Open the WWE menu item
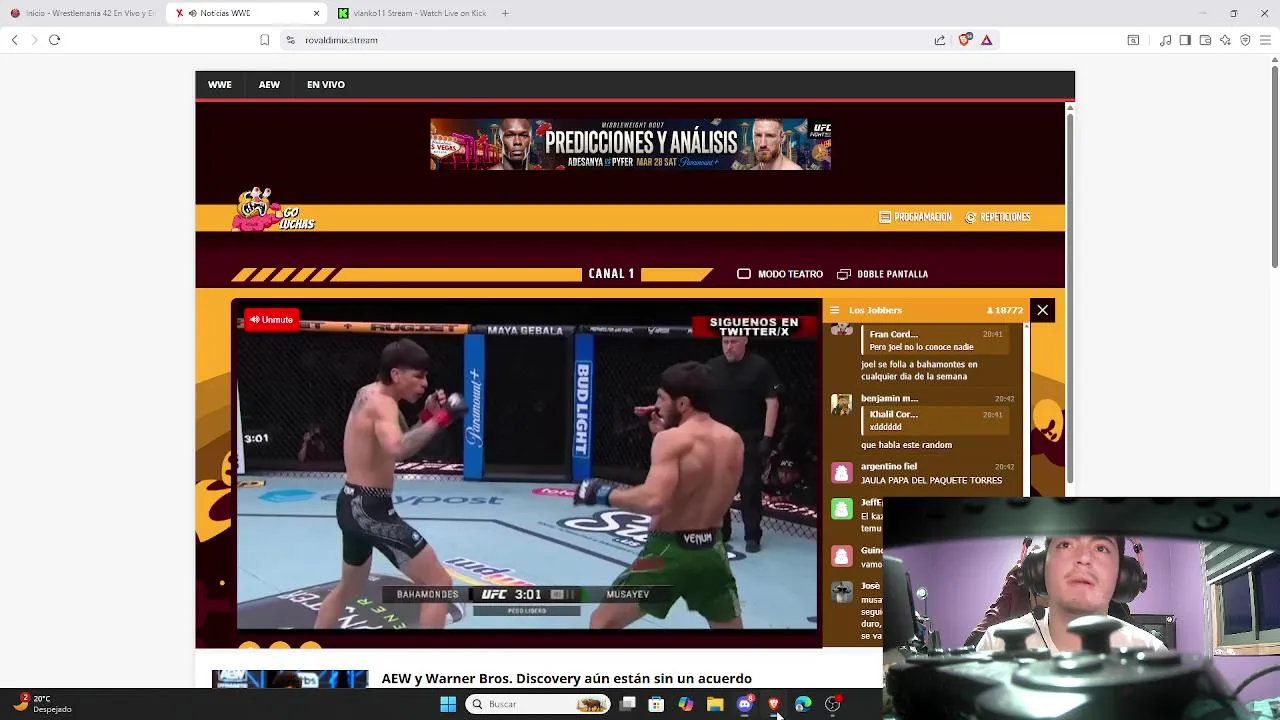Image resolution: width=1280 pixels, height=720 pixels. coord(219,85)
